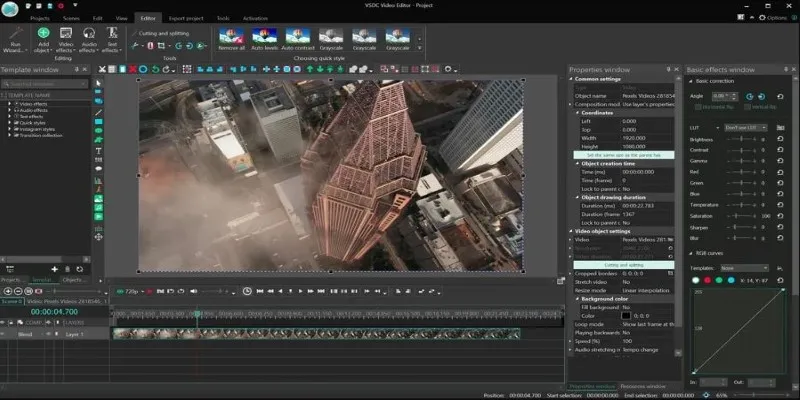Select the white RGB curve channel
This screenshot has height=400, width=800.
coord(695,280)
